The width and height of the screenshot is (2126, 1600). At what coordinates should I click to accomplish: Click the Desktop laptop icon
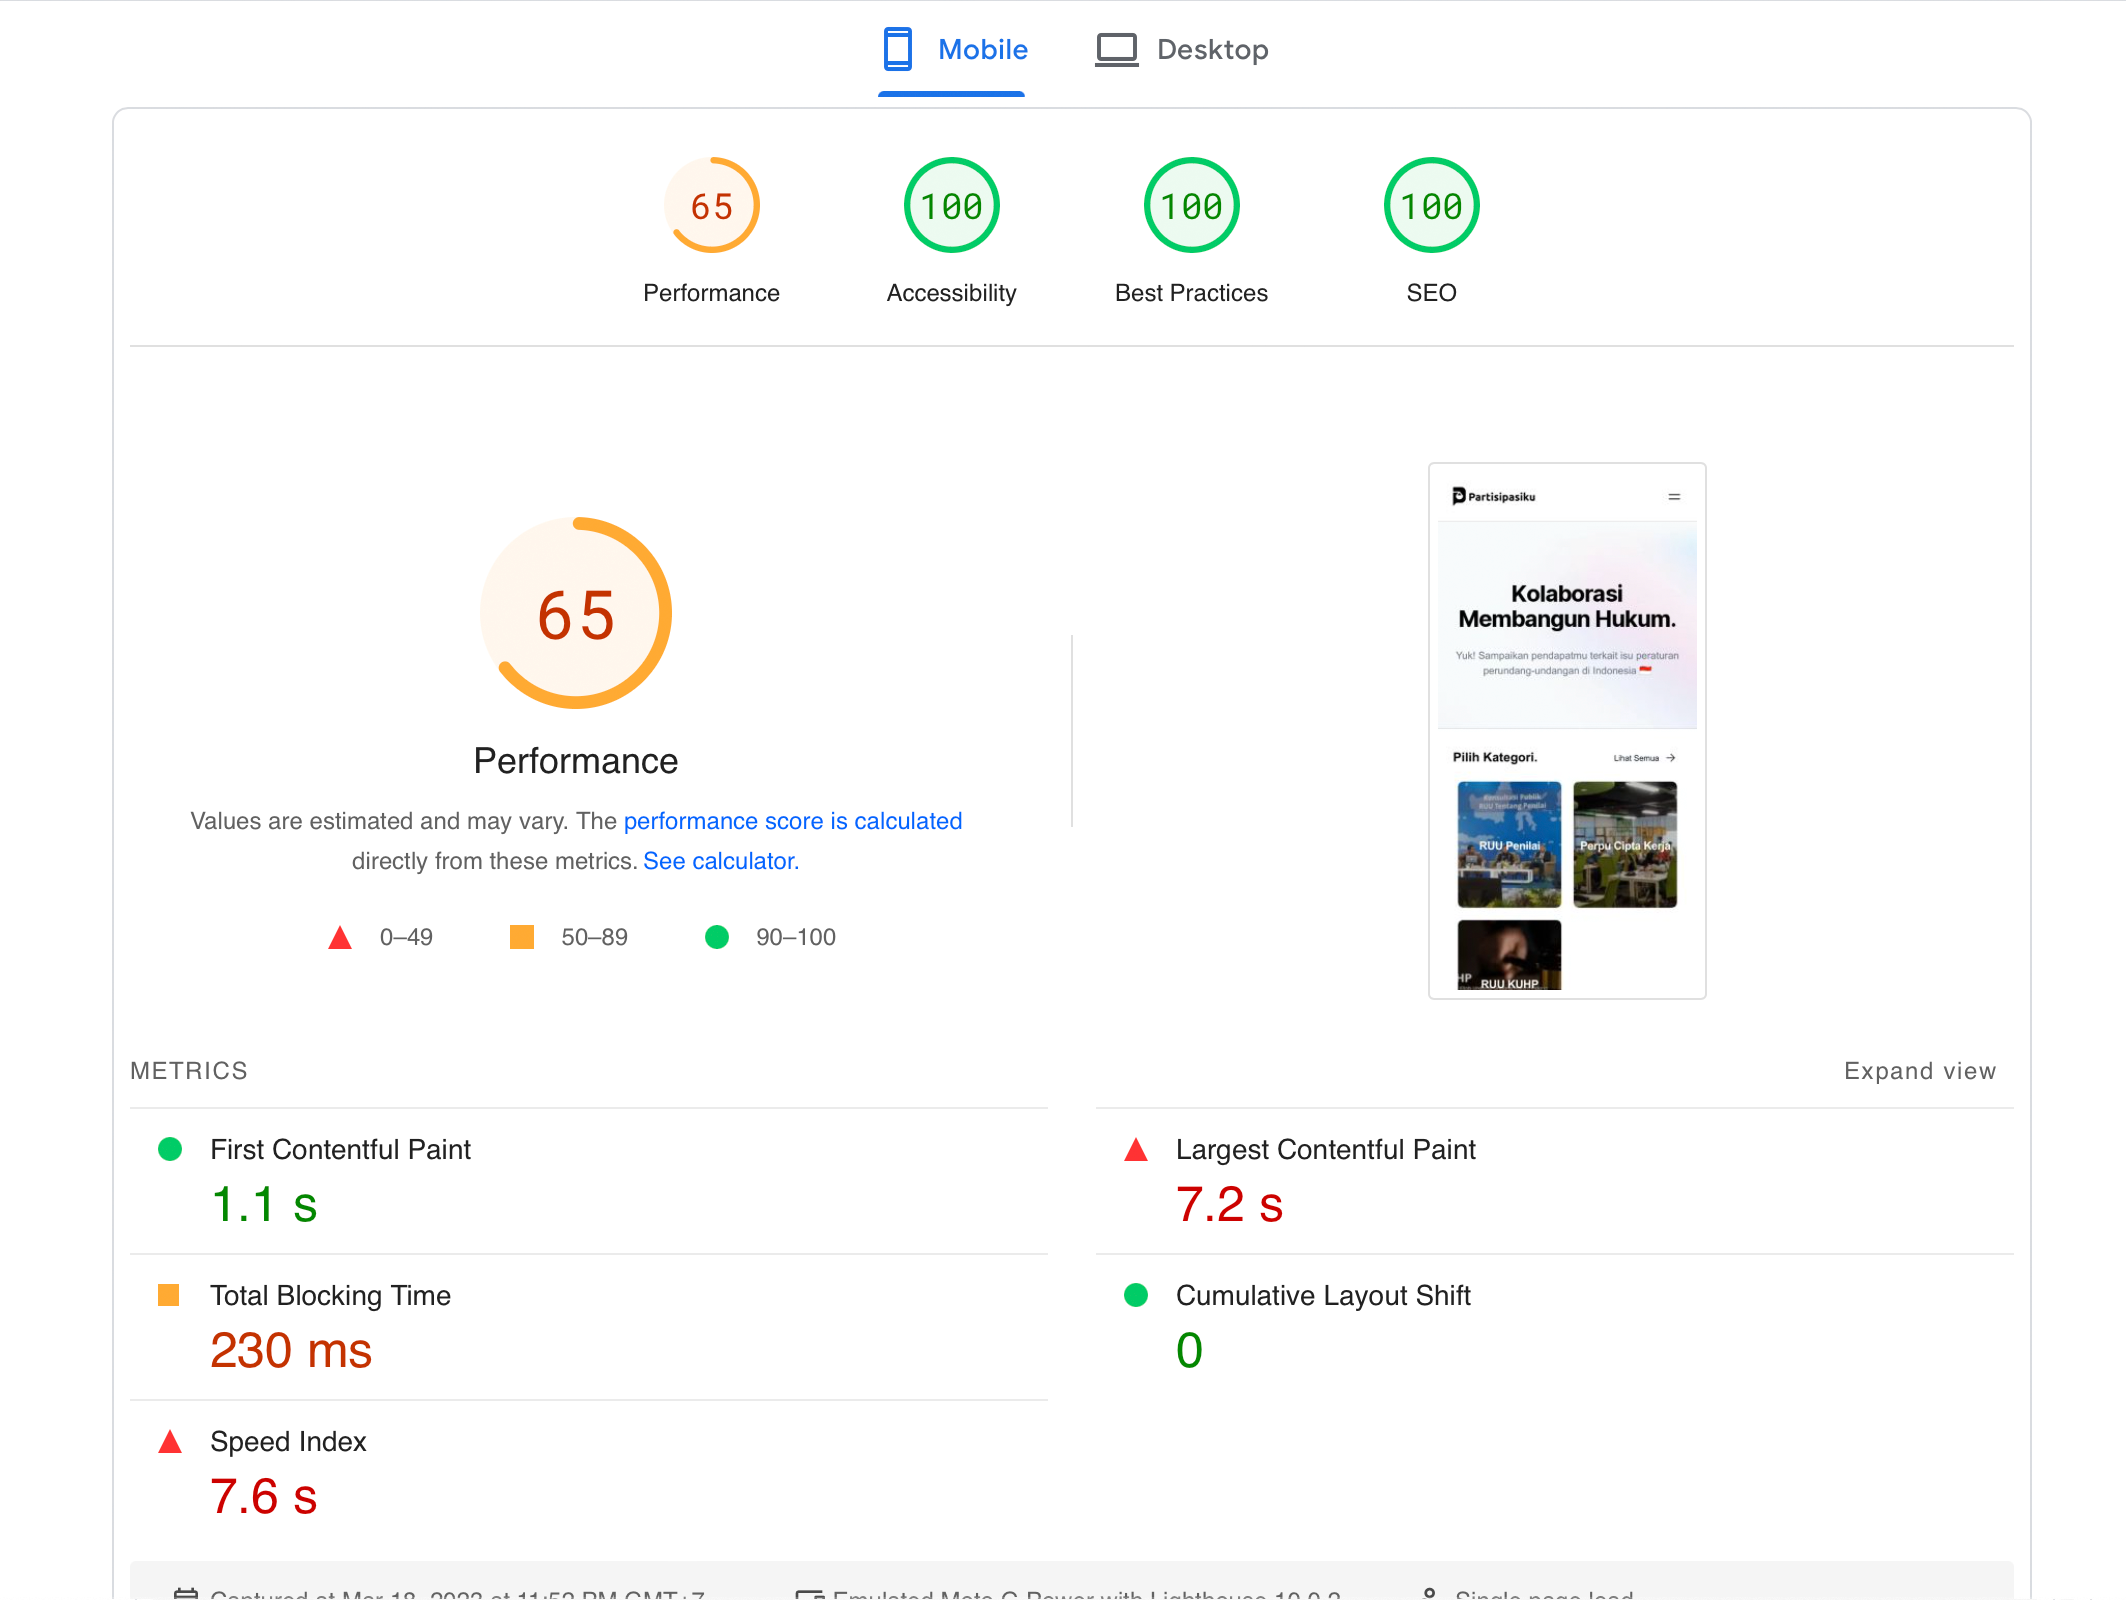coord(1116,49)
